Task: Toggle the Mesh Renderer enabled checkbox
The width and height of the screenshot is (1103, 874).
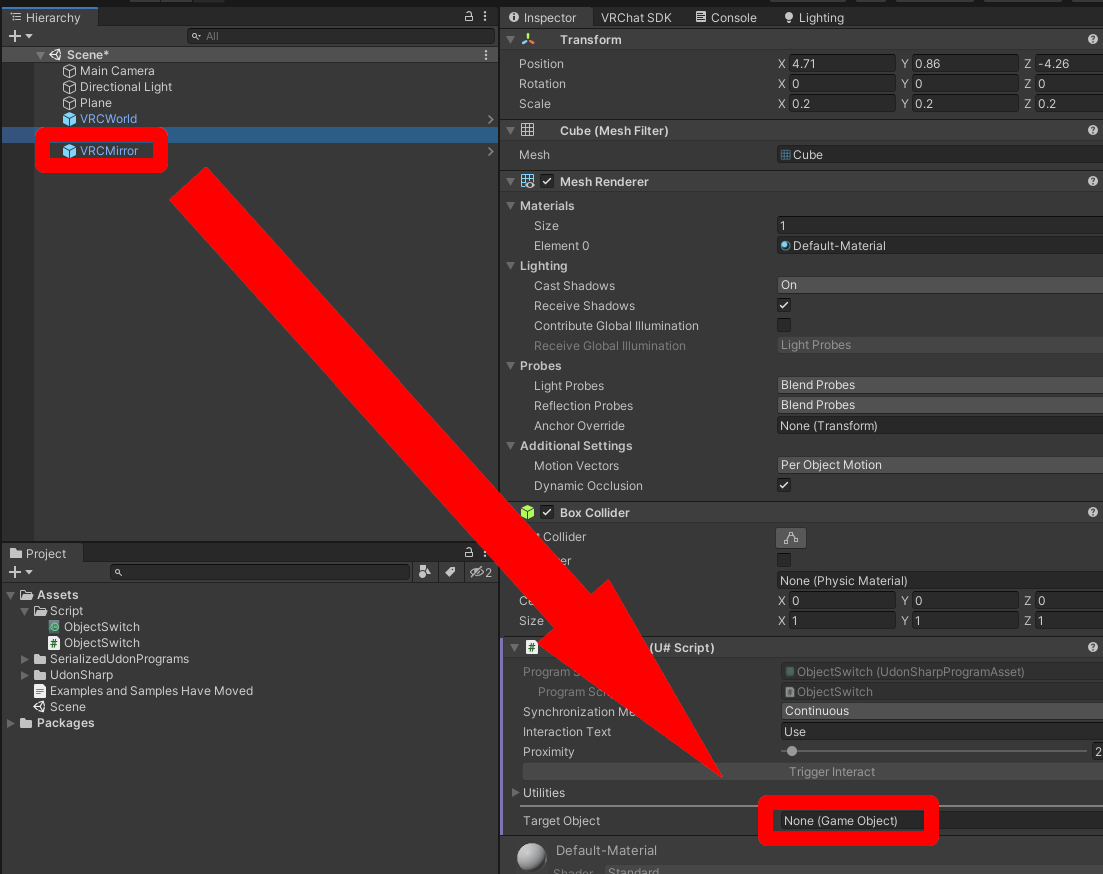Action: pos(547,181)
